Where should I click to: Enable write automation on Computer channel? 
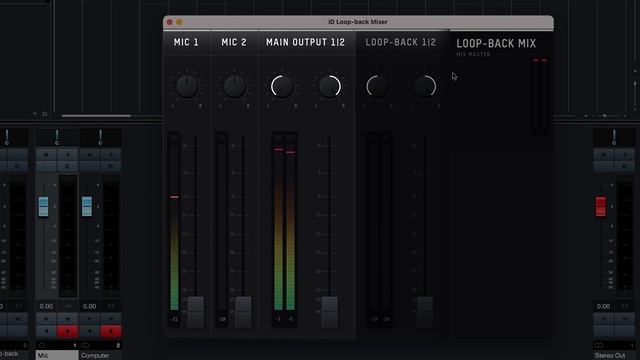111,318
